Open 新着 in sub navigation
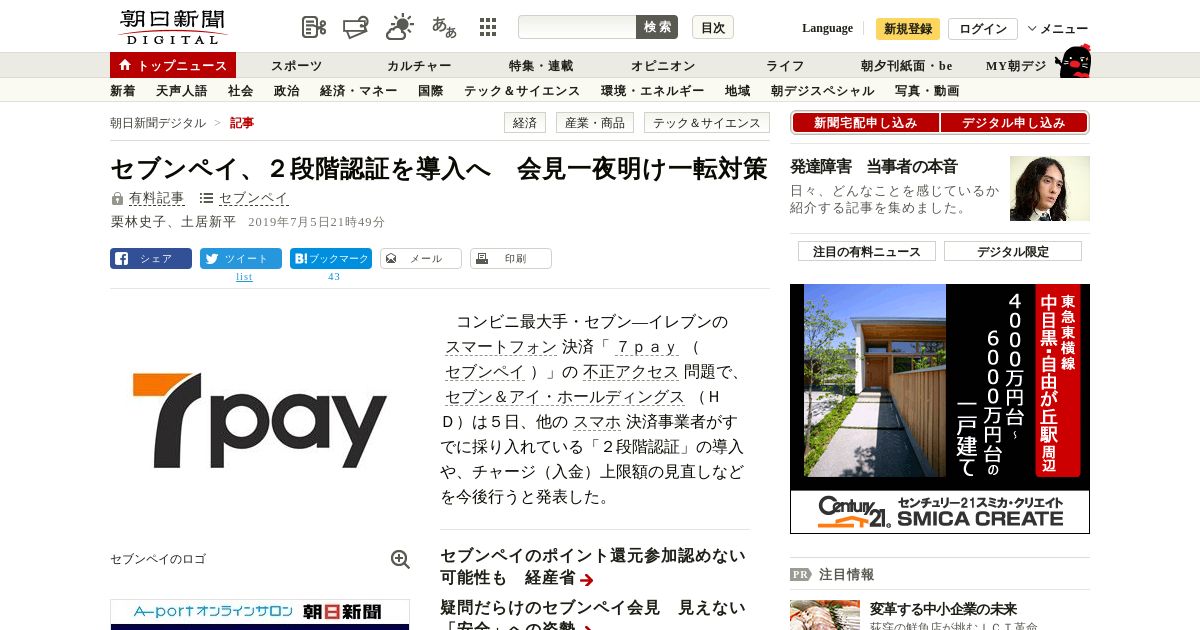The height and width of the screenshot is (630, 1200). click(x=123, y=90)
